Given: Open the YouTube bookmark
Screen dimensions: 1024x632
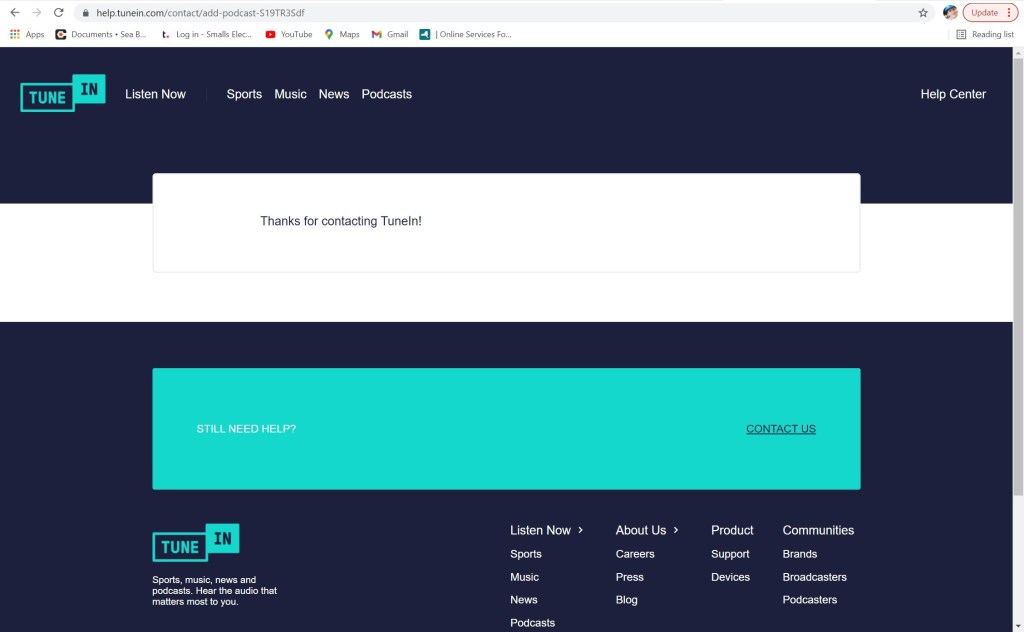Looking at the screenshot, I should (x=288, y=34).
